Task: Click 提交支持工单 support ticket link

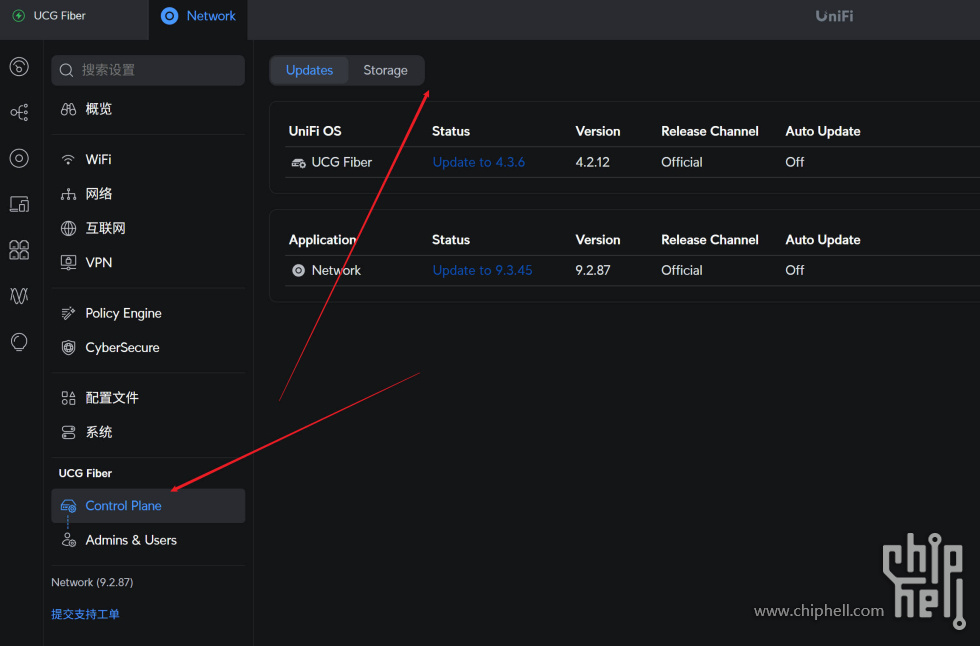Action: click(x=85, y=614)
